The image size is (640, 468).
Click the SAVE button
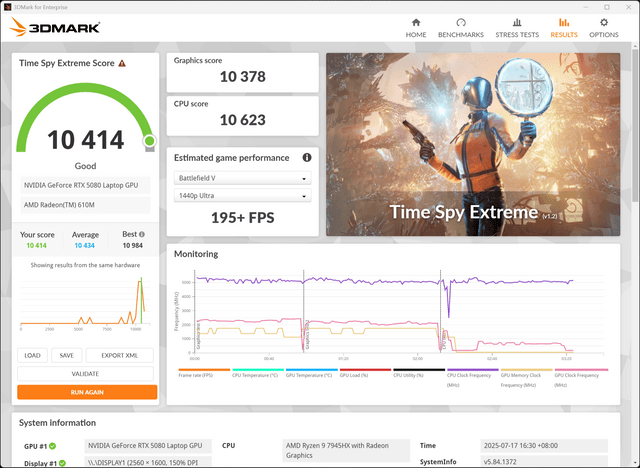click(67, 355)
